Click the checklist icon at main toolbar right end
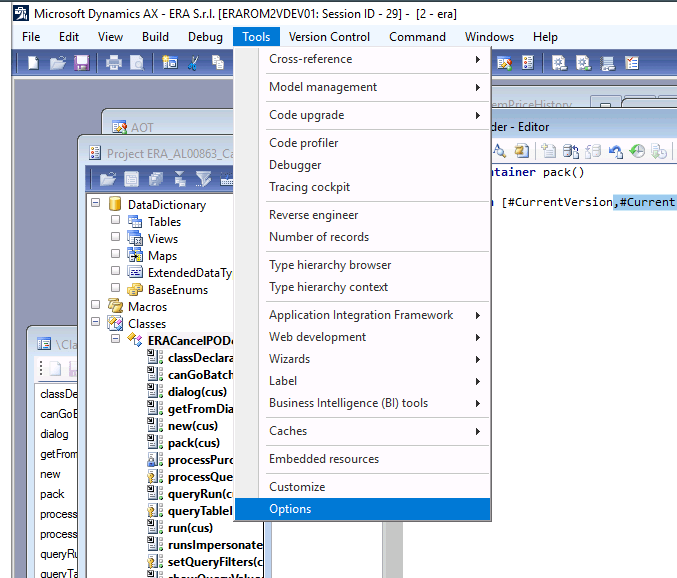The height and width of the screenshot is (578, 677). (632, 63)
